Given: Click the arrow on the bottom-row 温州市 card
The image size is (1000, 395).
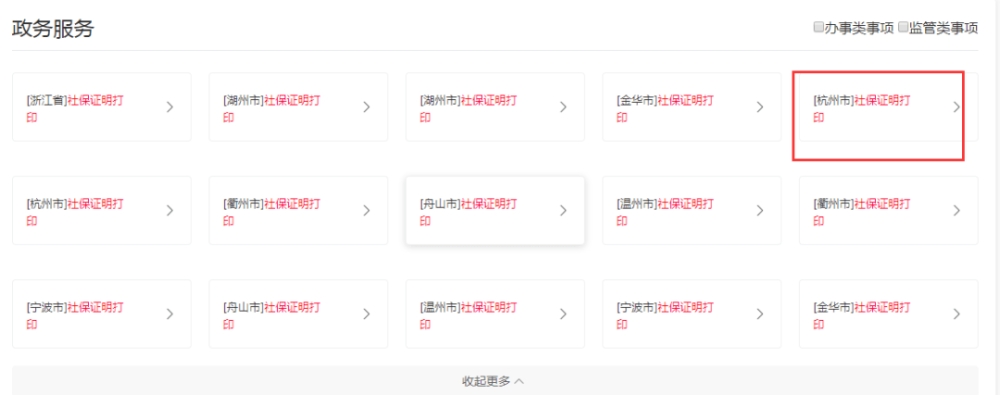Looking at the screenshot, I should (x=562, y=314).
